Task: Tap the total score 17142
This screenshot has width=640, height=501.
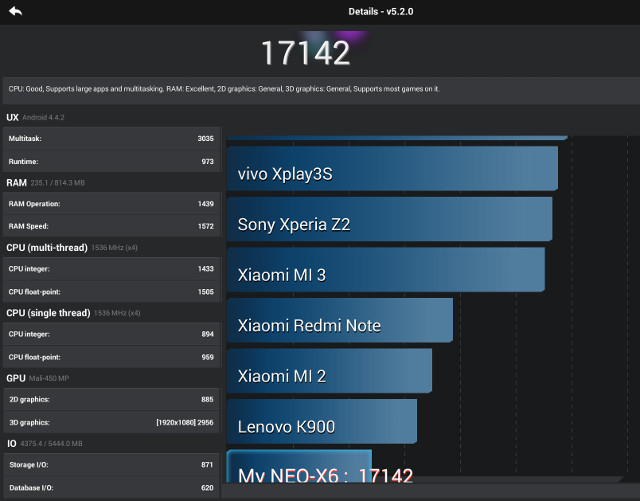Action: tap(305, 53)
